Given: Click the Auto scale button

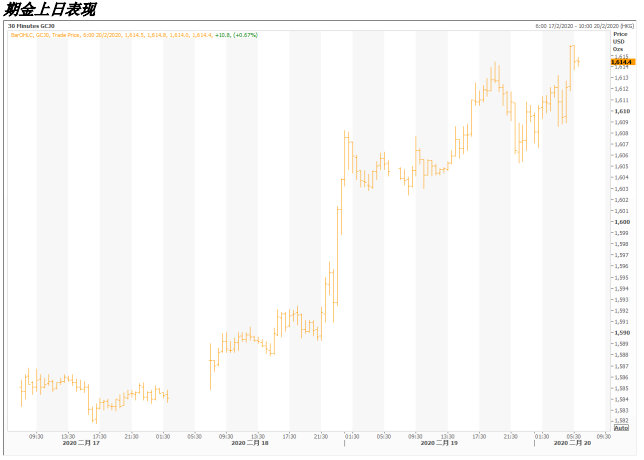Looking at the screenshot, I should 621,428.
